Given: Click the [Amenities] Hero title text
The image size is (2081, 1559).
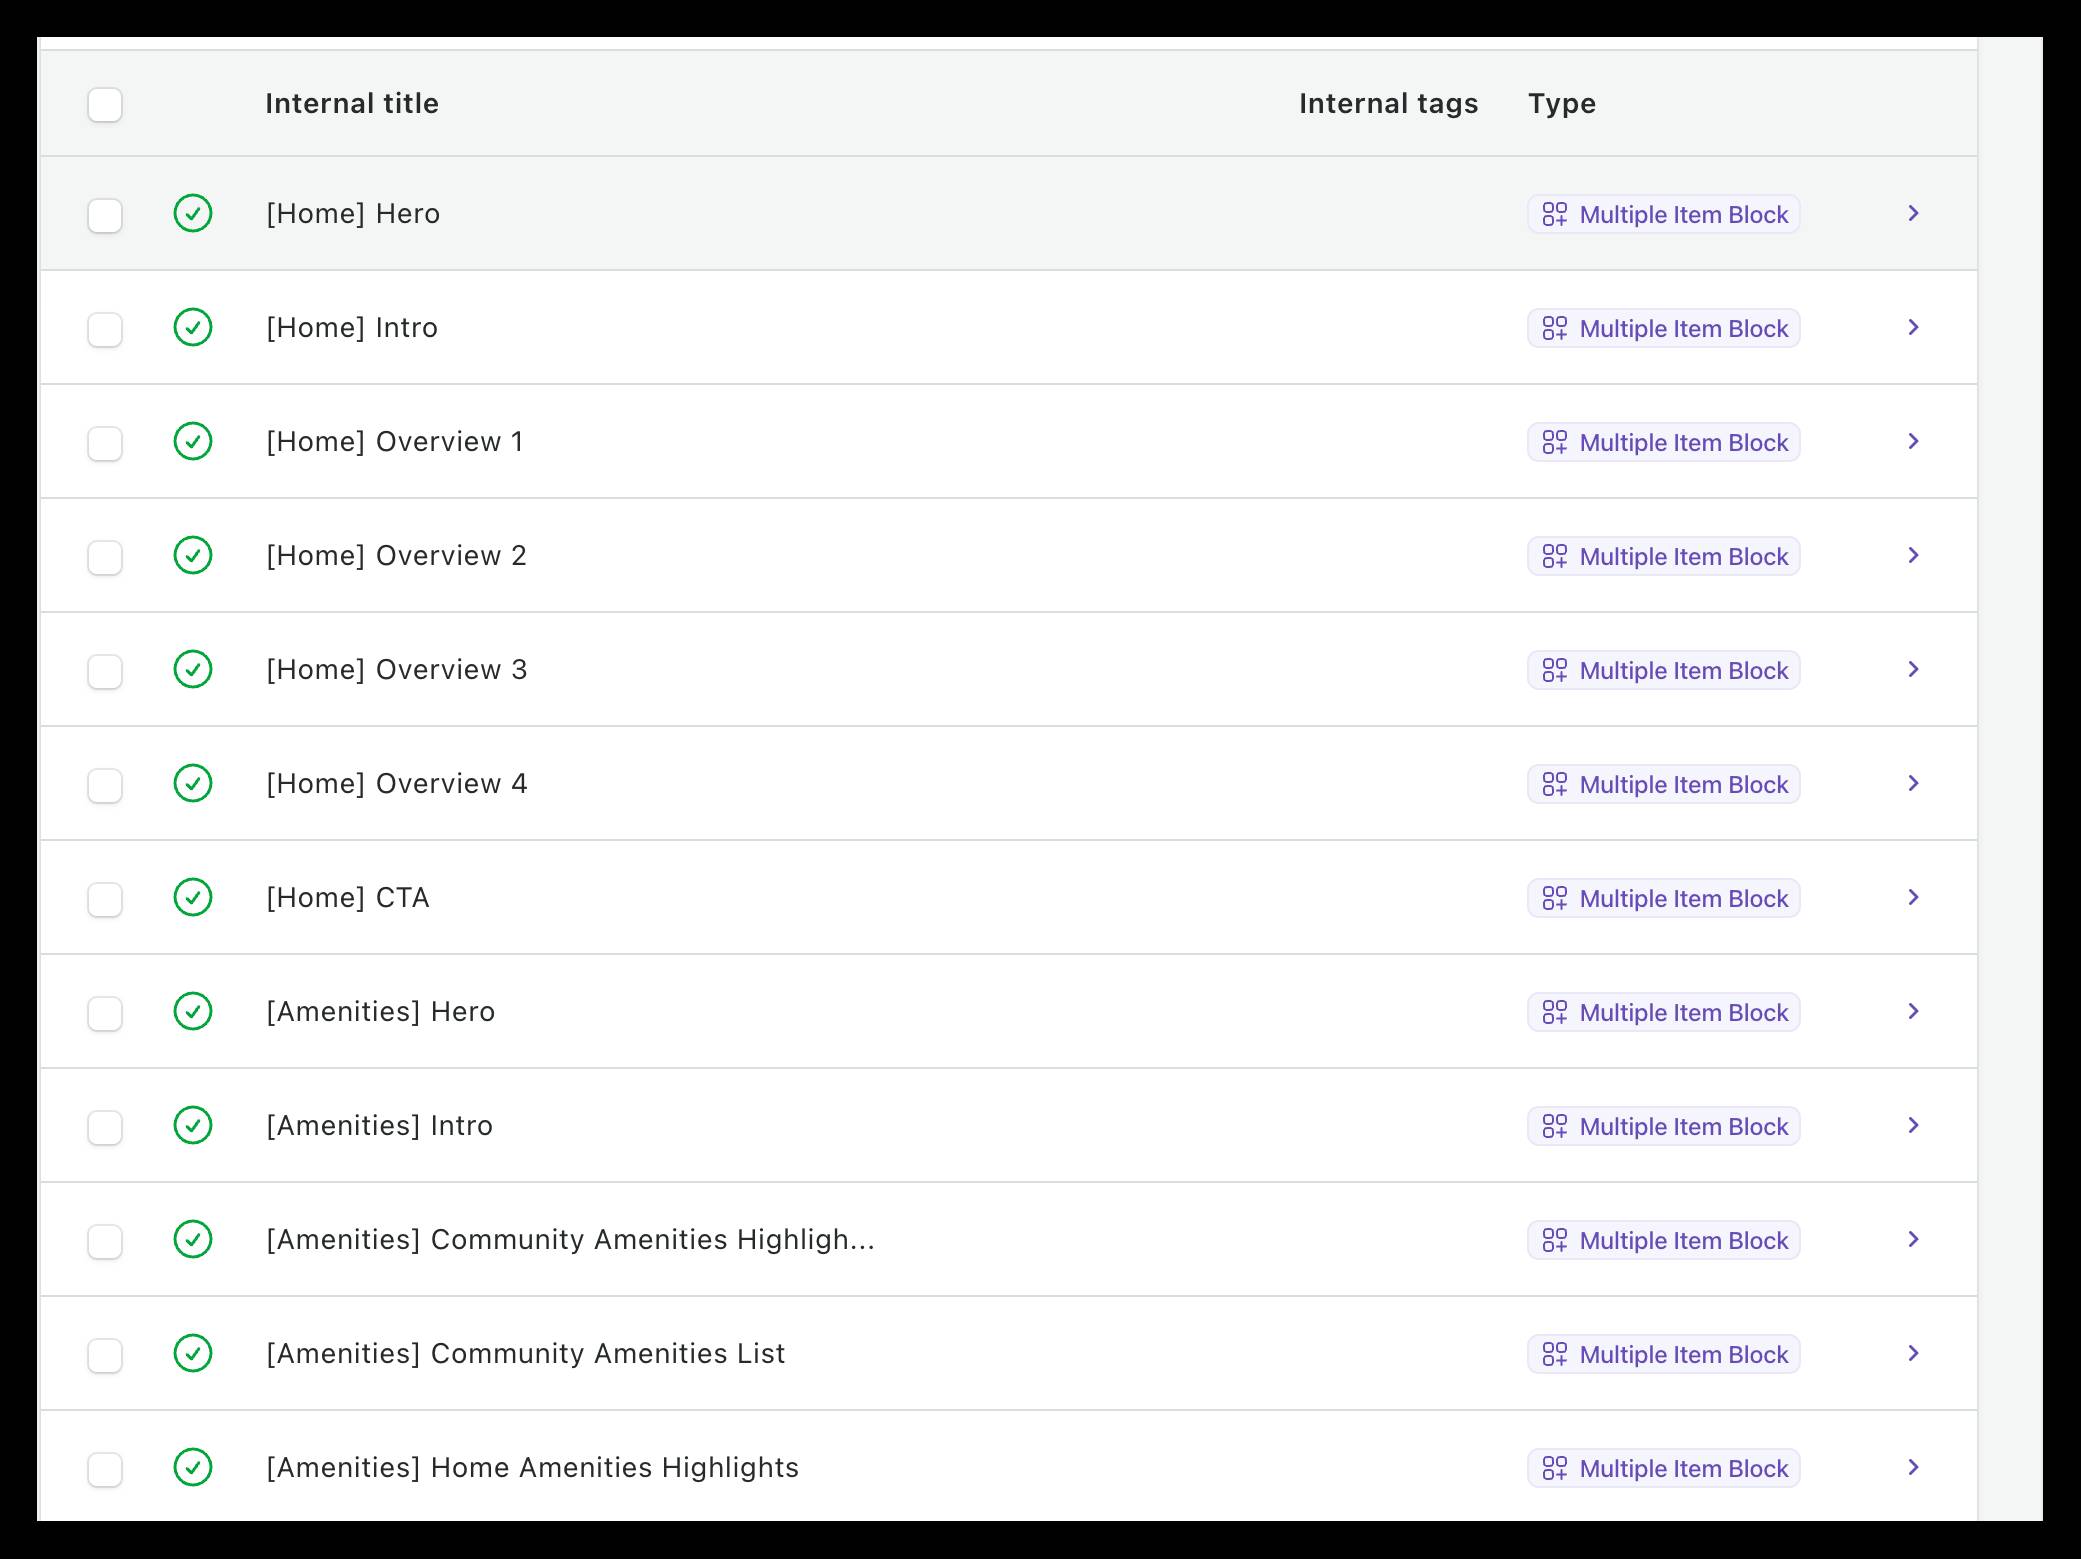Looking at the screenshot, I should tap(381, 1012).
